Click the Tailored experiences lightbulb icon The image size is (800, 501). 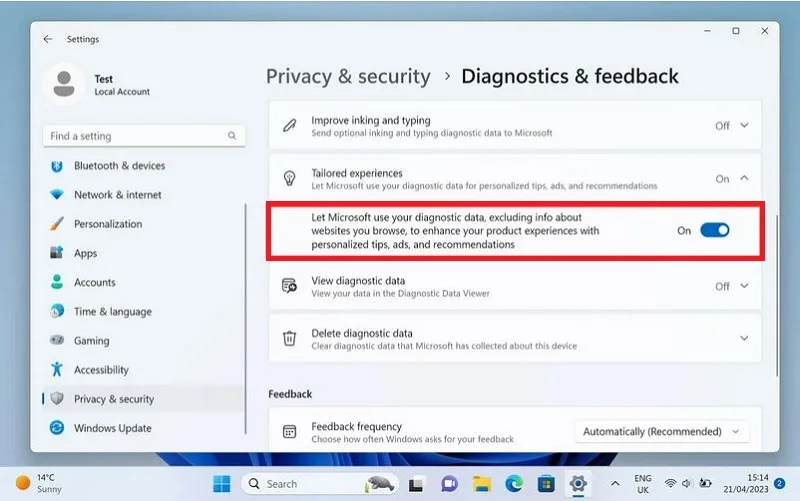pyautogui.click(x=290, y=179)
